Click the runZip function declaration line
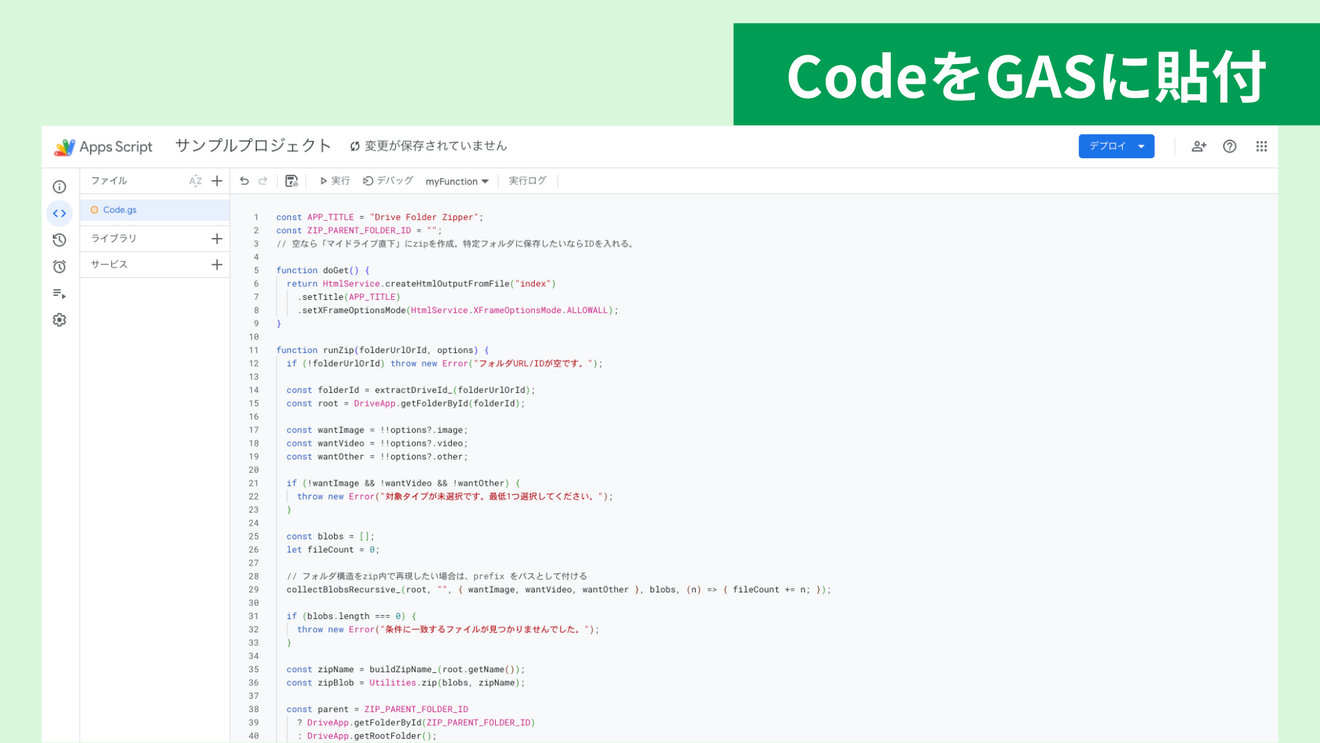The height and width of the screenshot is (743, 1320). coord(383,350)
